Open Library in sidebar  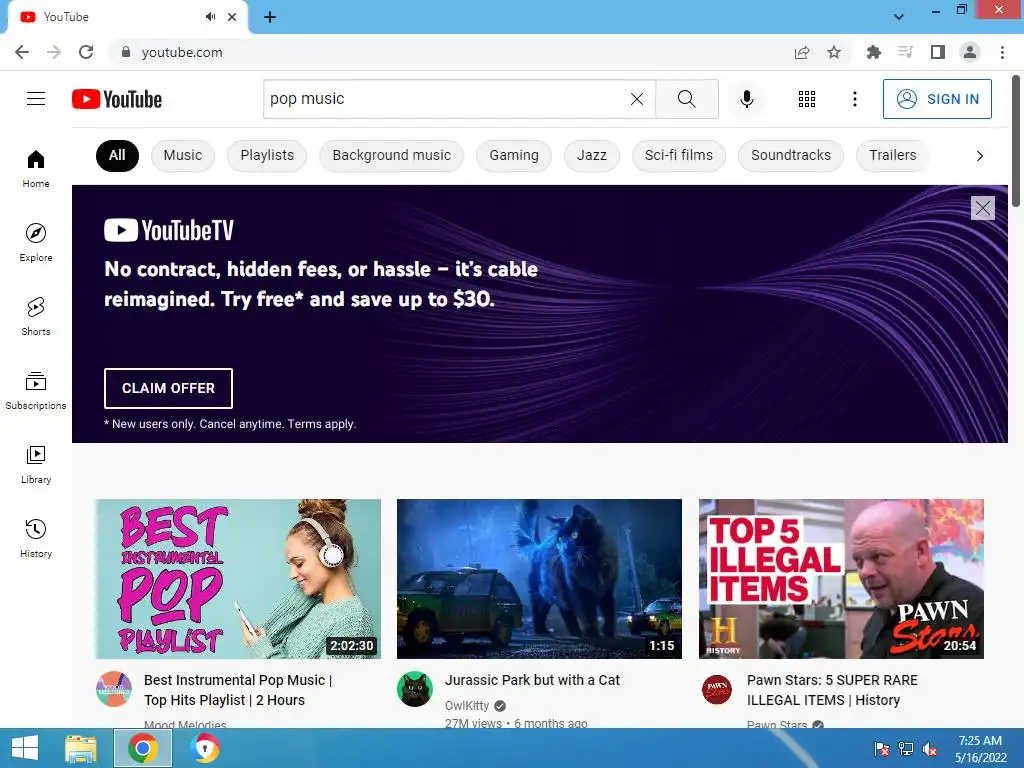pos(36,464)
